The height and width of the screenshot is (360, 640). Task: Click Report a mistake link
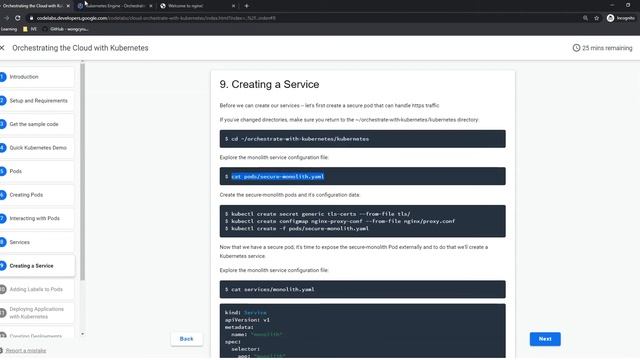click(x=26, y=351)
